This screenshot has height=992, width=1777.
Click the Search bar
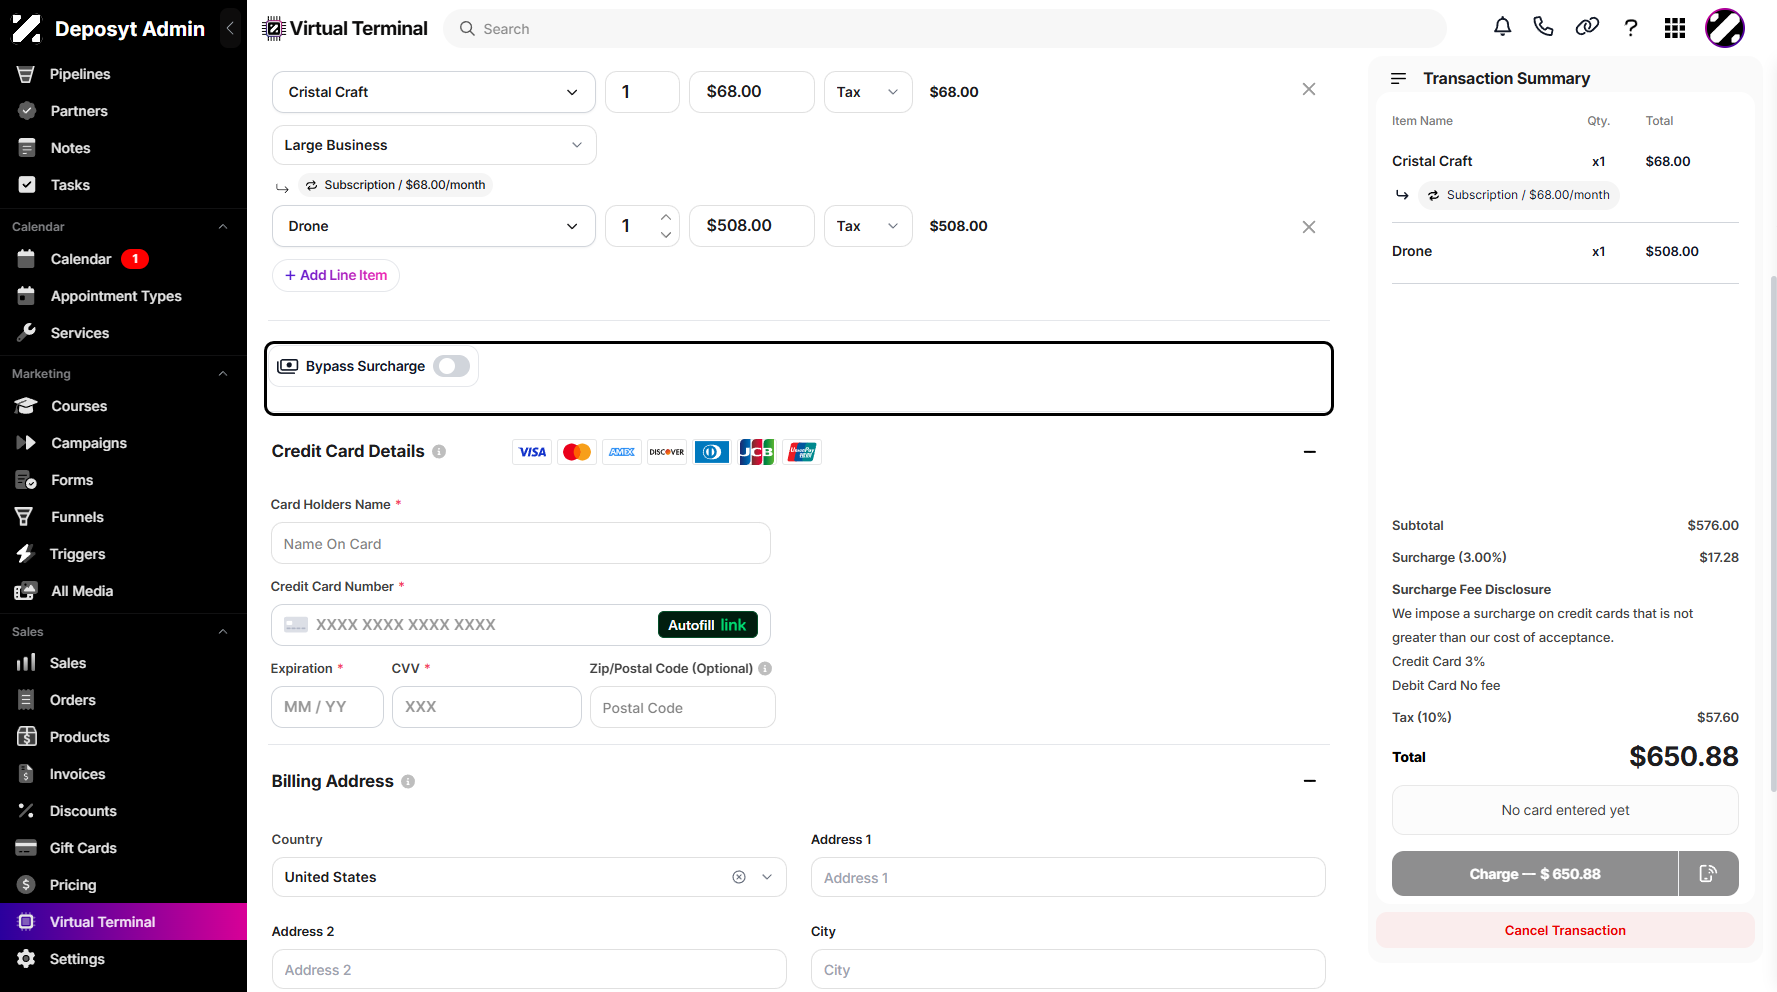click(x=945, y=29)
